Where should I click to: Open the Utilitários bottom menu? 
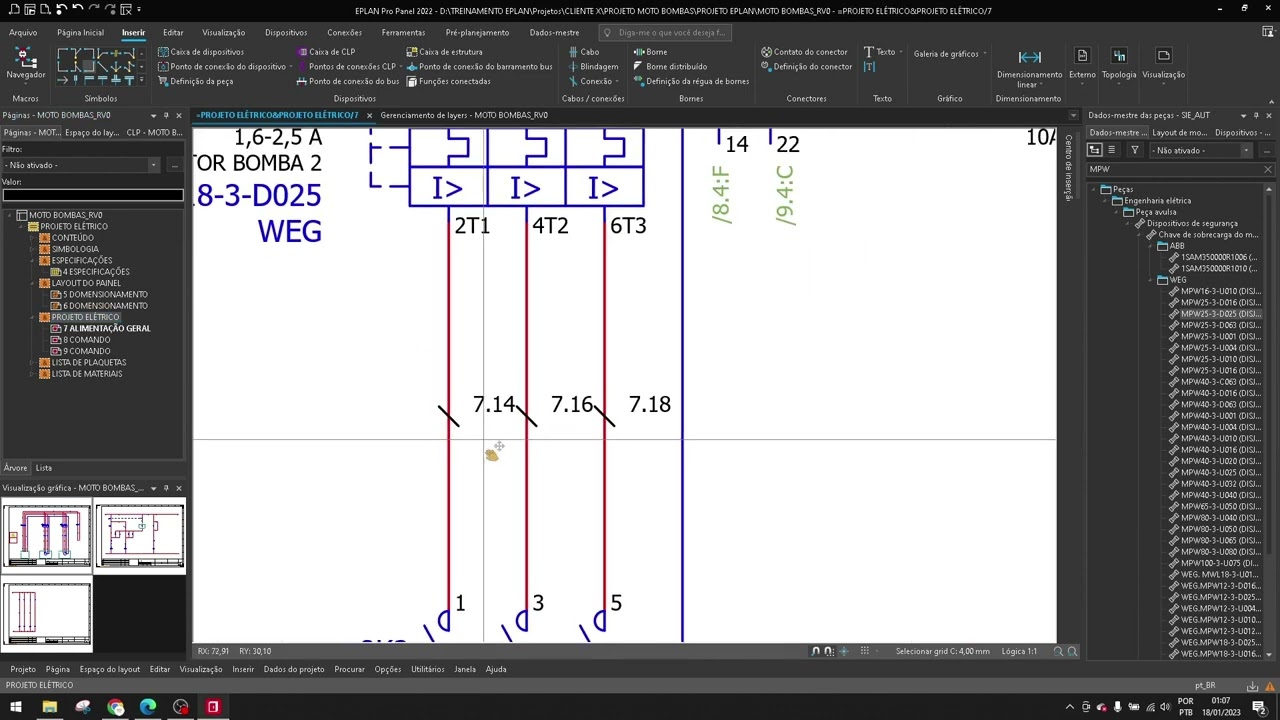pyautogui.click(x=427, y=669)
